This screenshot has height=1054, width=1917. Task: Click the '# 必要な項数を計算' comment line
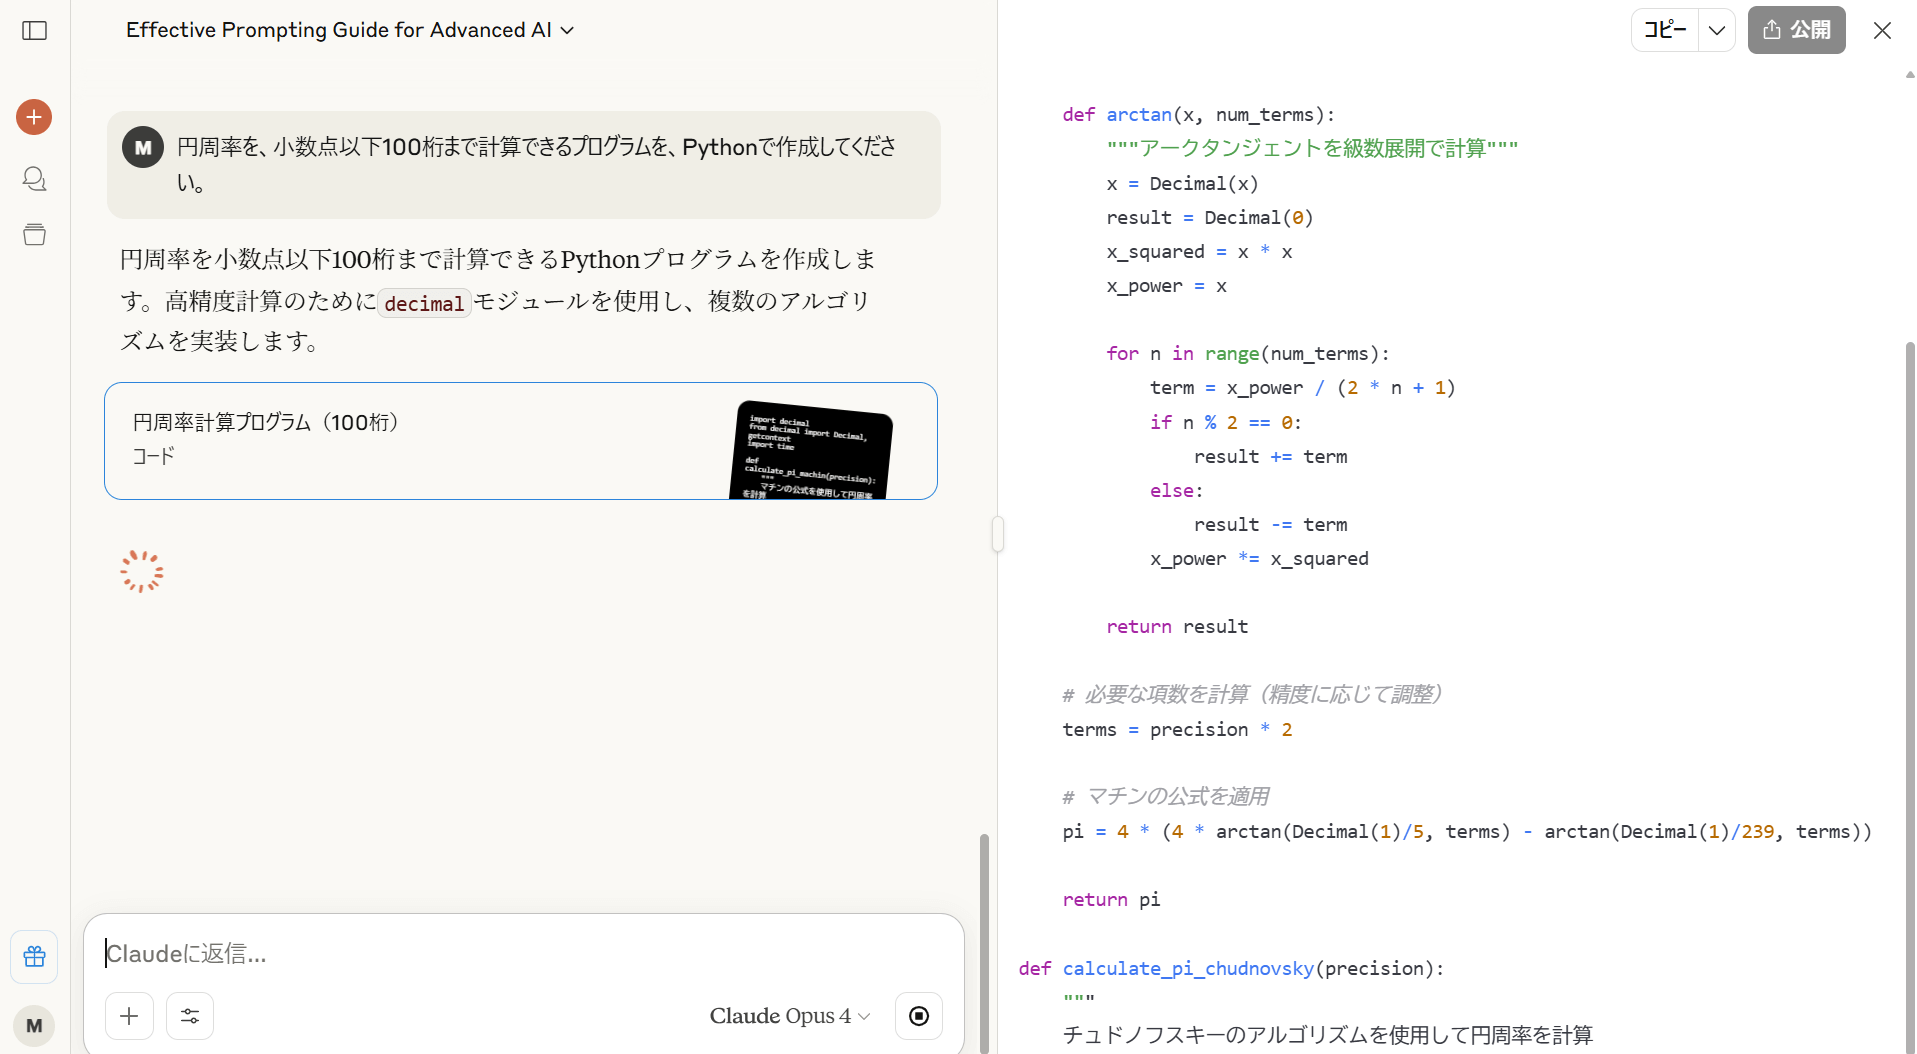(1252, 695)
